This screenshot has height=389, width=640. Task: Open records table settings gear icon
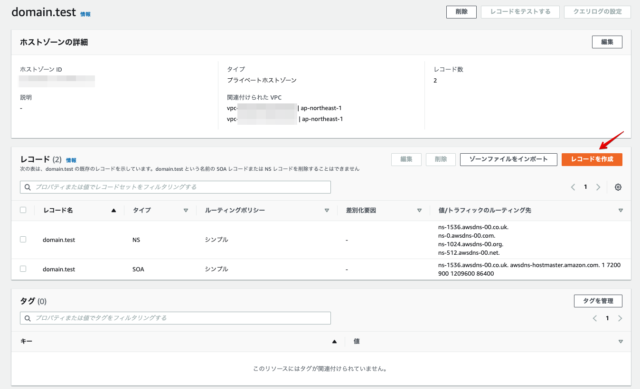click(x=618, y=187)
